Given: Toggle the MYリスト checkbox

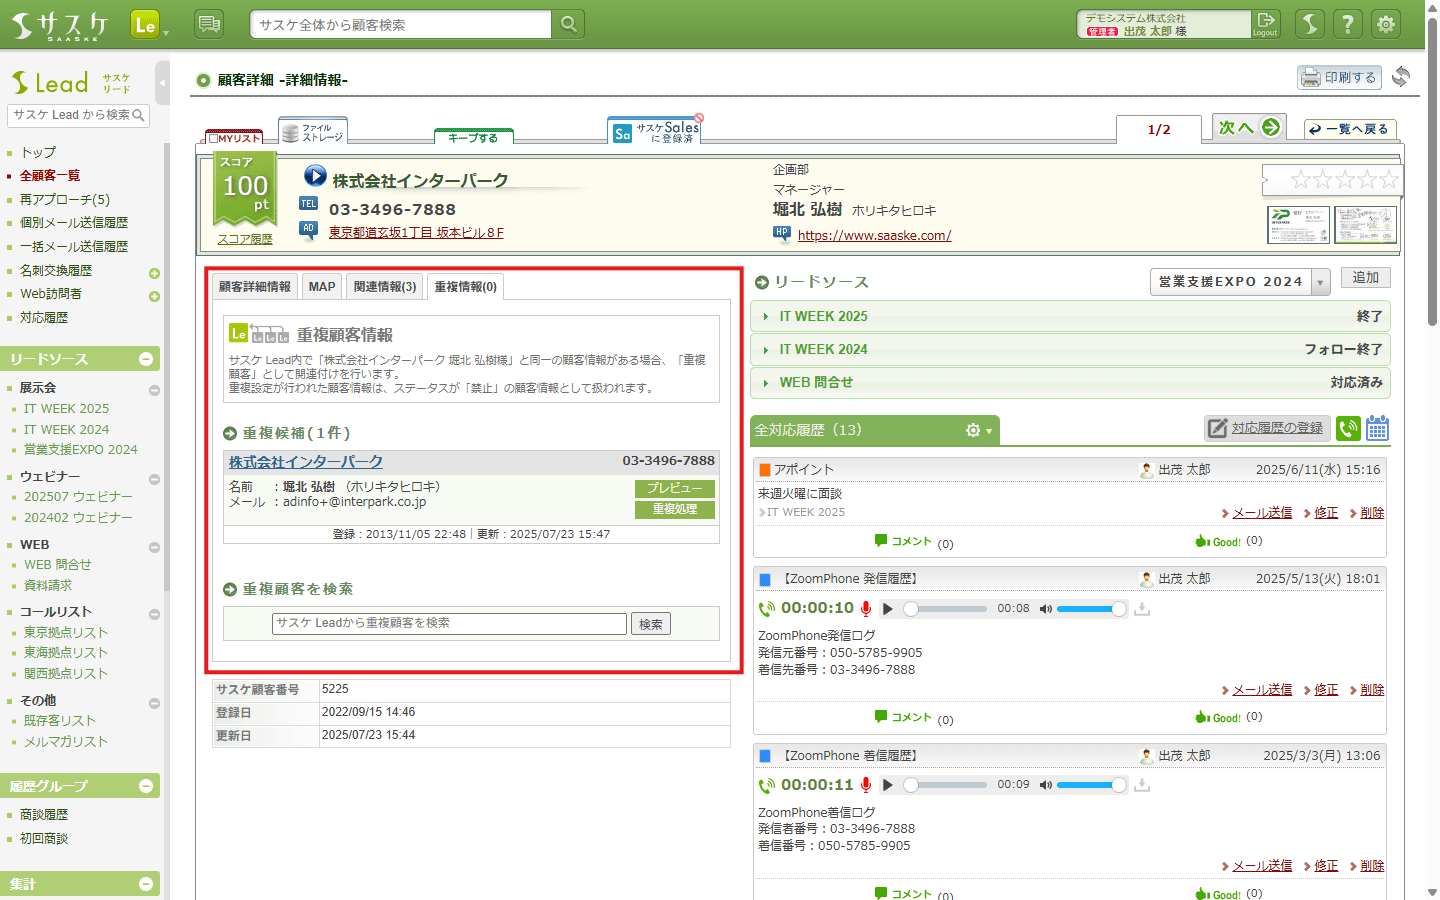Looking at the screenshot, I should (213, 139).
